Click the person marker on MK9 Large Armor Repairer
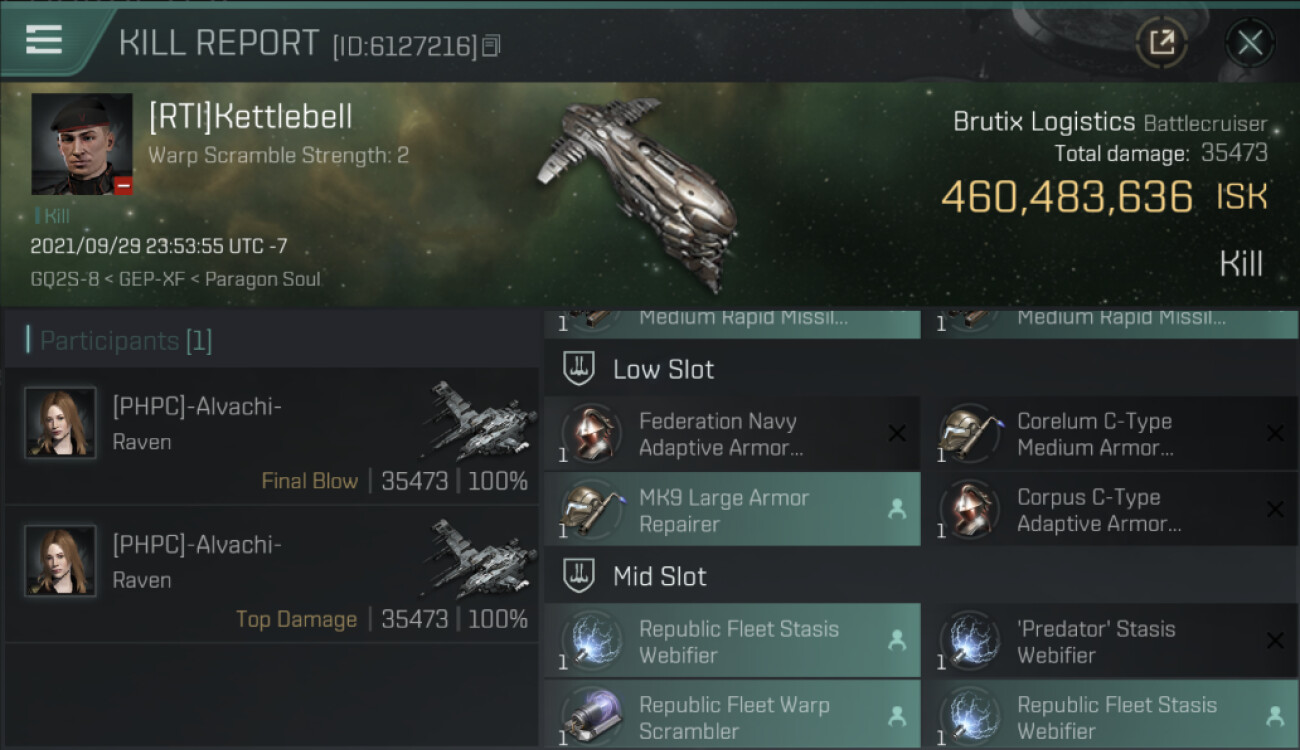 coord(897,510)
